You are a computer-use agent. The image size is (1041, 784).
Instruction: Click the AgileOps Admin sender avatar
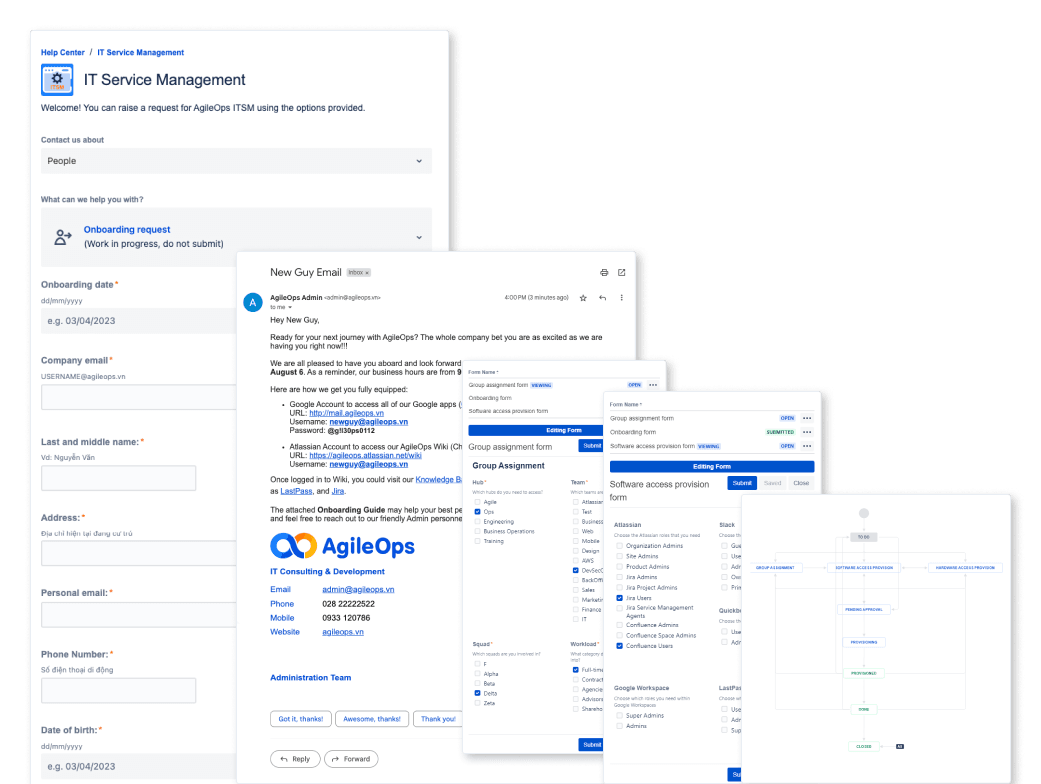(253, 303)
